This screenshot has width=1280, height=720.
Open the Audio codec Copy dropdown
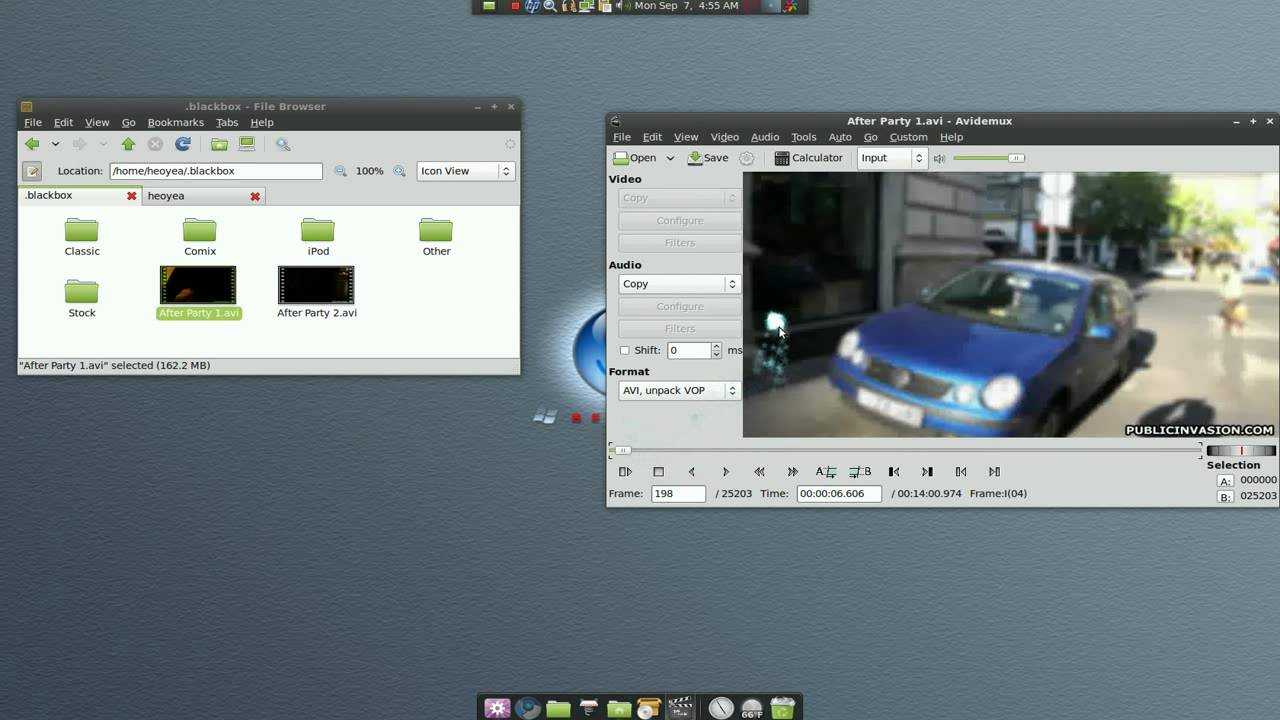click(678, 284)
